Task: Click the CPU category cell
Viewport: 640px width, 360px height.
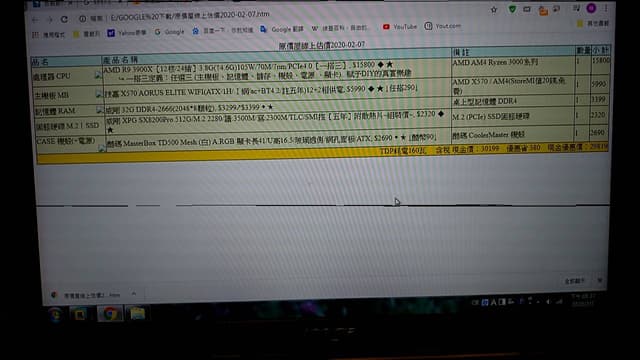Action: [x=67, y=76]
